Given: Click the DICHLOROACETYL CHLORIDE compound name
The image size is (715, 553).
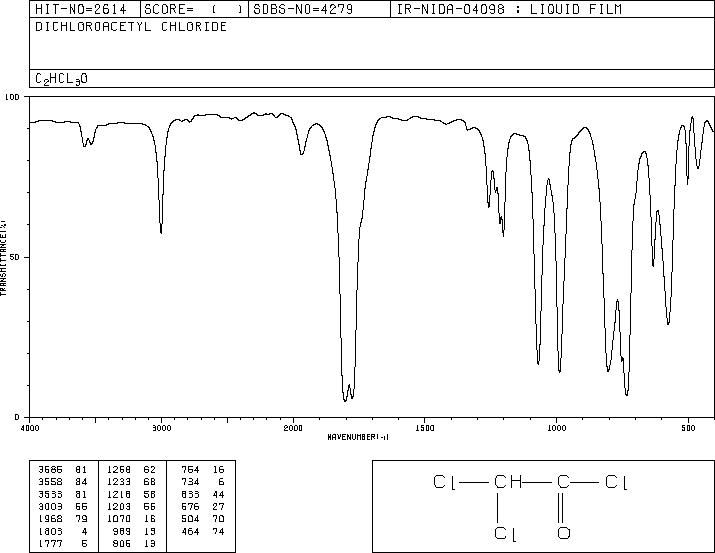Looking at the screenshot, I should (131, 27).
